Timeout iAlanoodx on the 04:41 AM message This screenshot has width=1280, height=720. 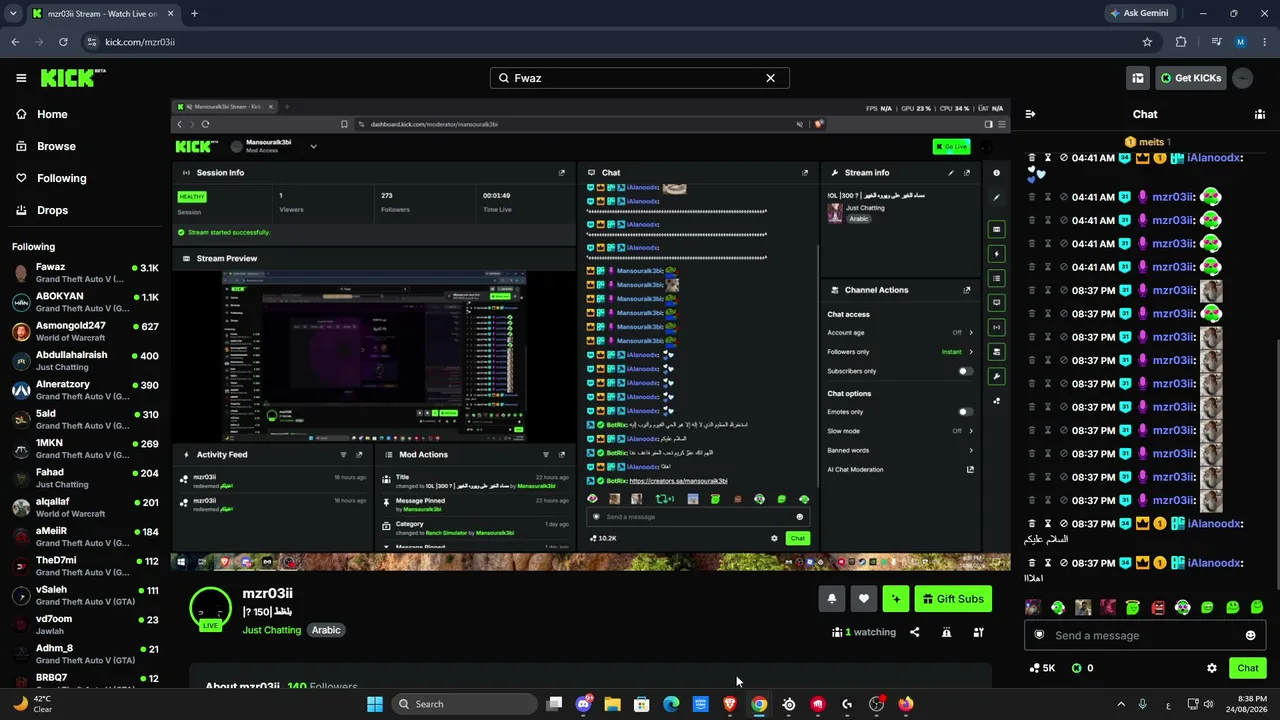click(1048, 157)
